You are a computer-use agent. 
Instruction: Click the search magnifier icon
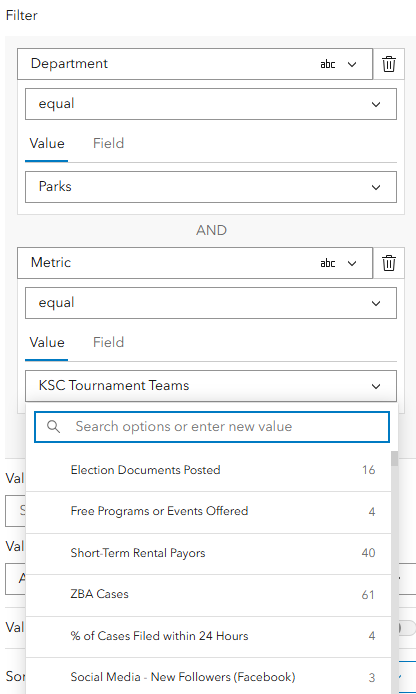(54, 427)
